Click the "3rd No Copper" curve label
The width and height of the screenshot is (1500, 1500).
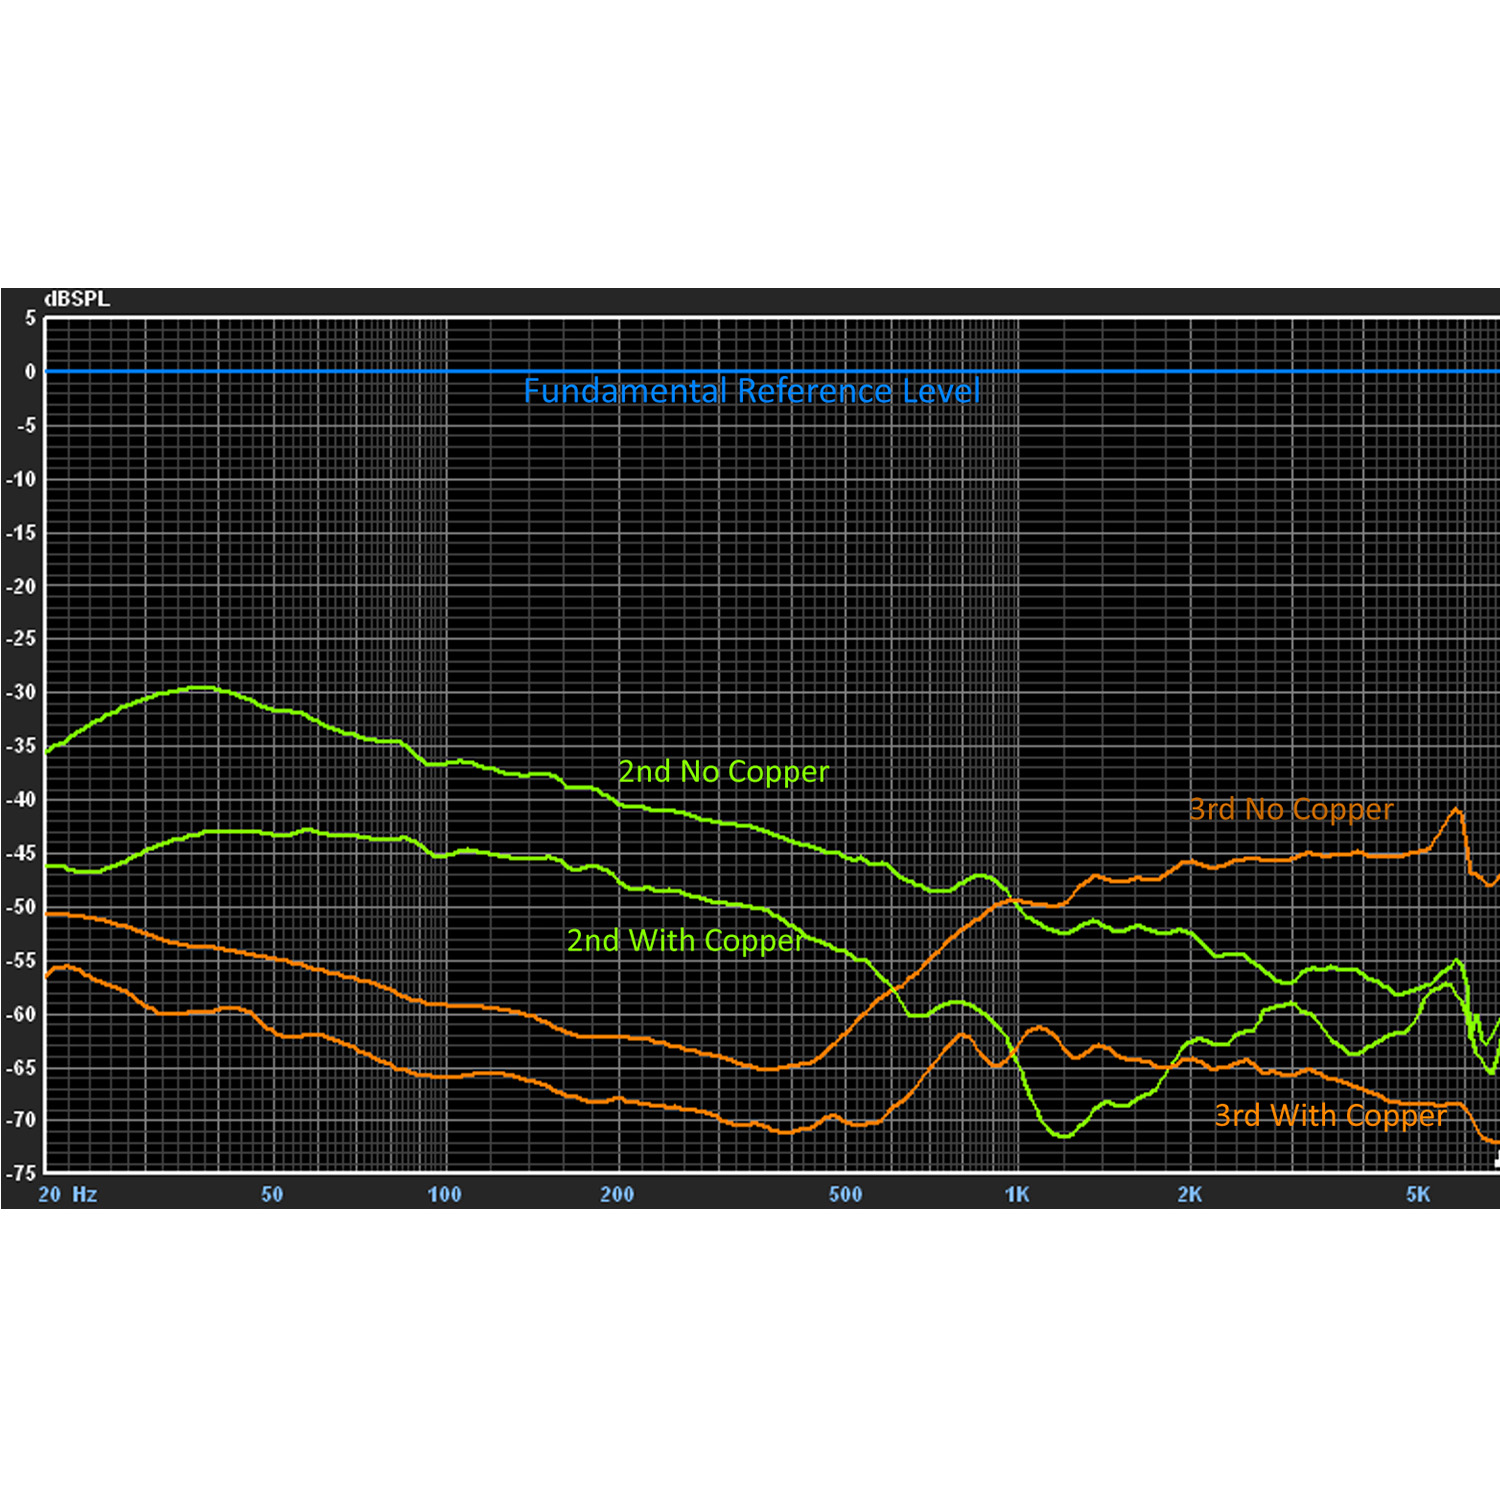1291,809
